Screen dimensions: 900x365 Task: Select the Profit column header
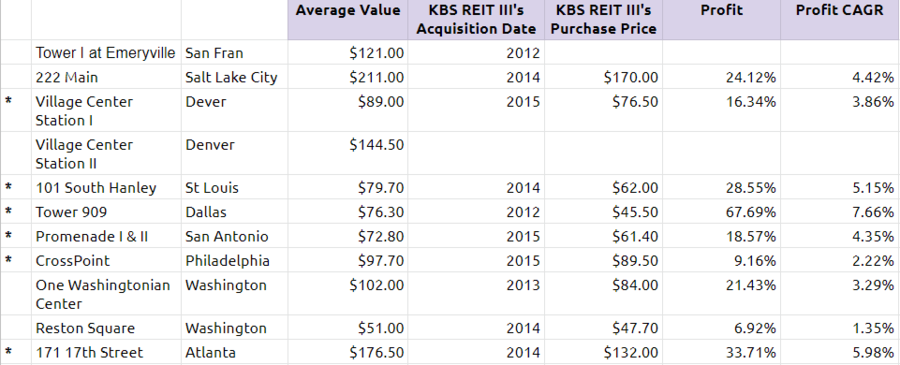coord(721,20)
